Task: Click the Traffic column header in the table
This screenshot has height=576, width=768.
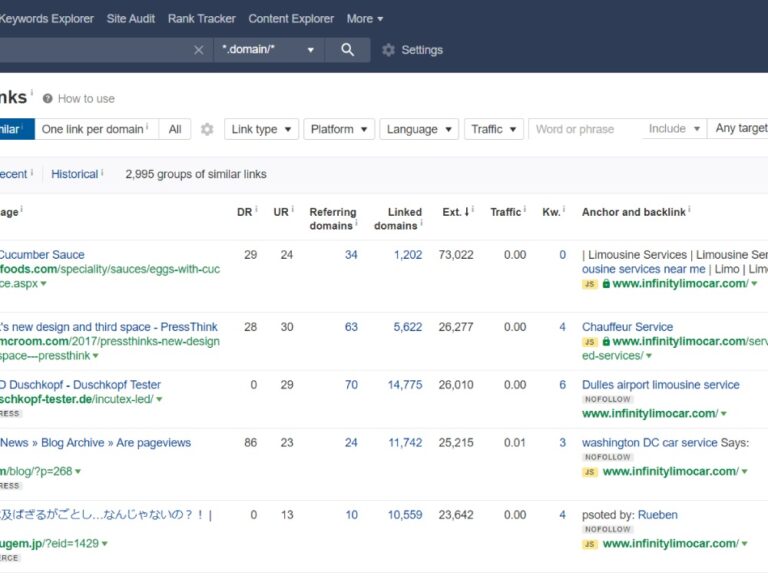Action: (x=505, y=212)
